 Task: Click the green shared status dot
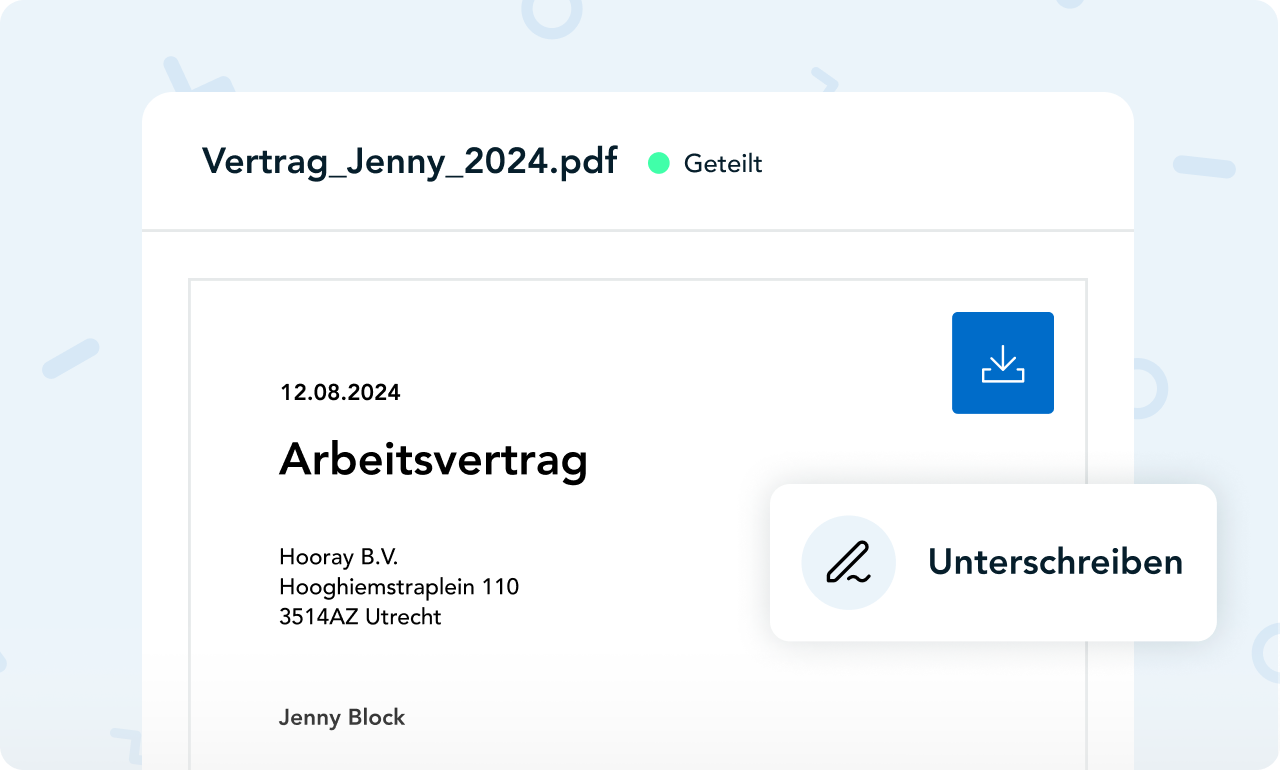click(658, 163)
